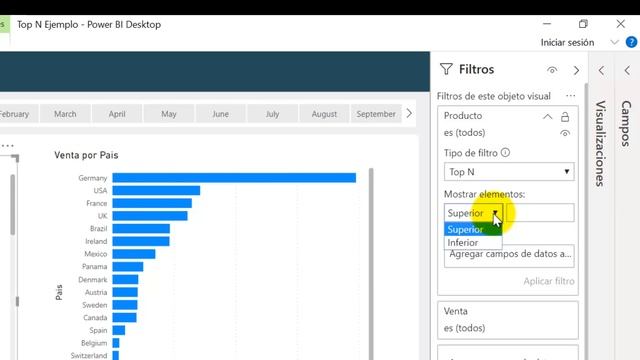Select the May month slicer button

[x=169, y=114]
